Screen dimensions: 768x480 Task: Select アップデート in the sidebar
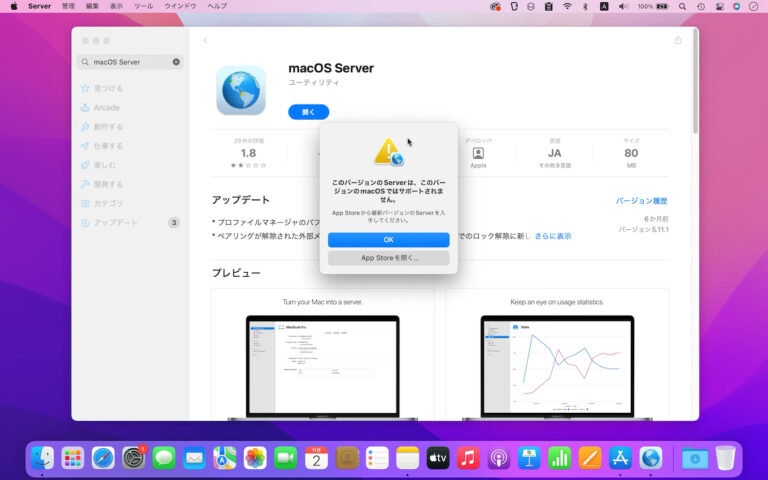point(130,222)
